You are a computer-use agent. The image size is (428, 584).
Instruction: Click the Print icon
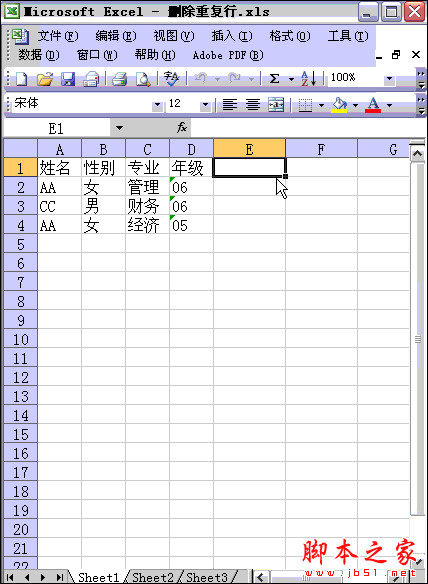click(x=119, y=79)
